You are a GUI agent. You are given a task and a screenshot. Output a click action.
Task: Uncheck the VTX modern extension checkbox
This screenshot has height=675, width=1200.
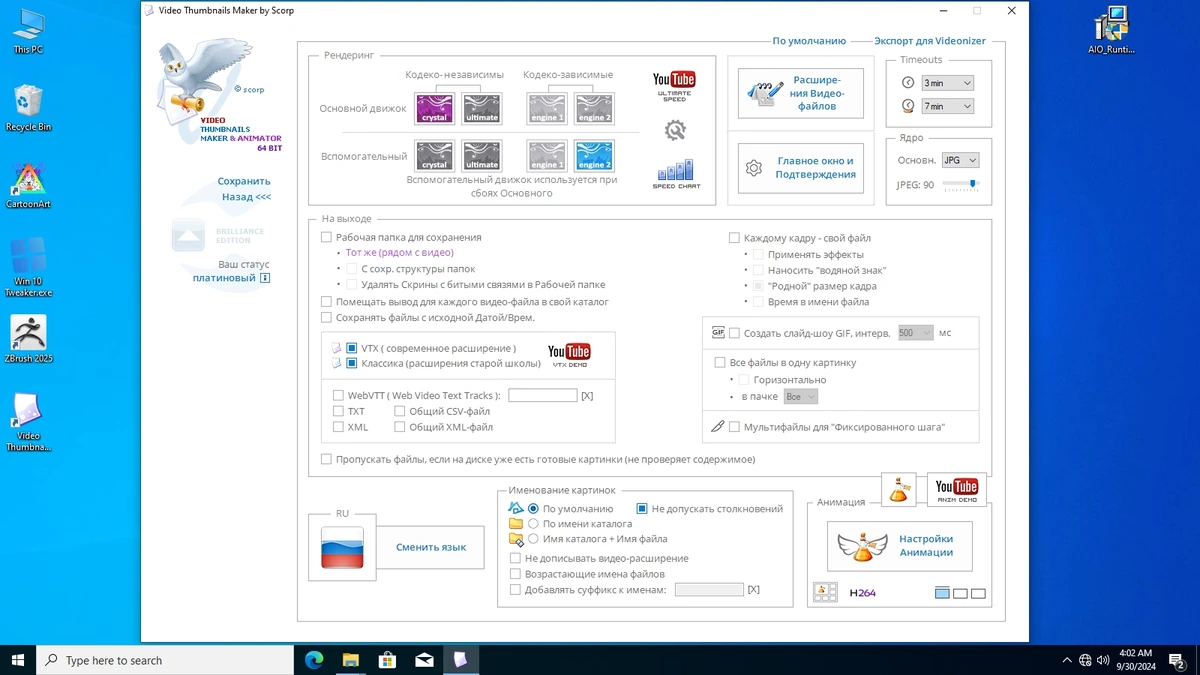point(352,348)
